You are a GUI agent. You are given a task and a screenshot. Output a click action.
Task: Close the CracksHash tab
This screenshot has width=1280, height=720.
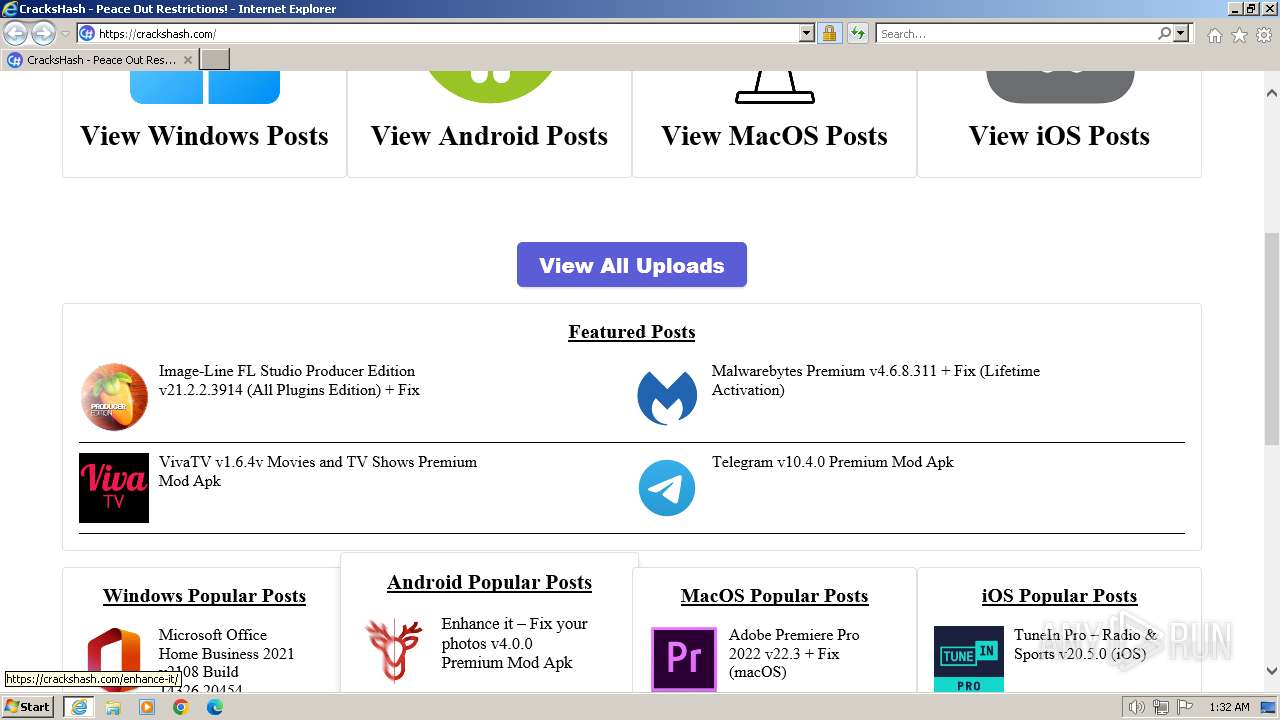point(187,60)
